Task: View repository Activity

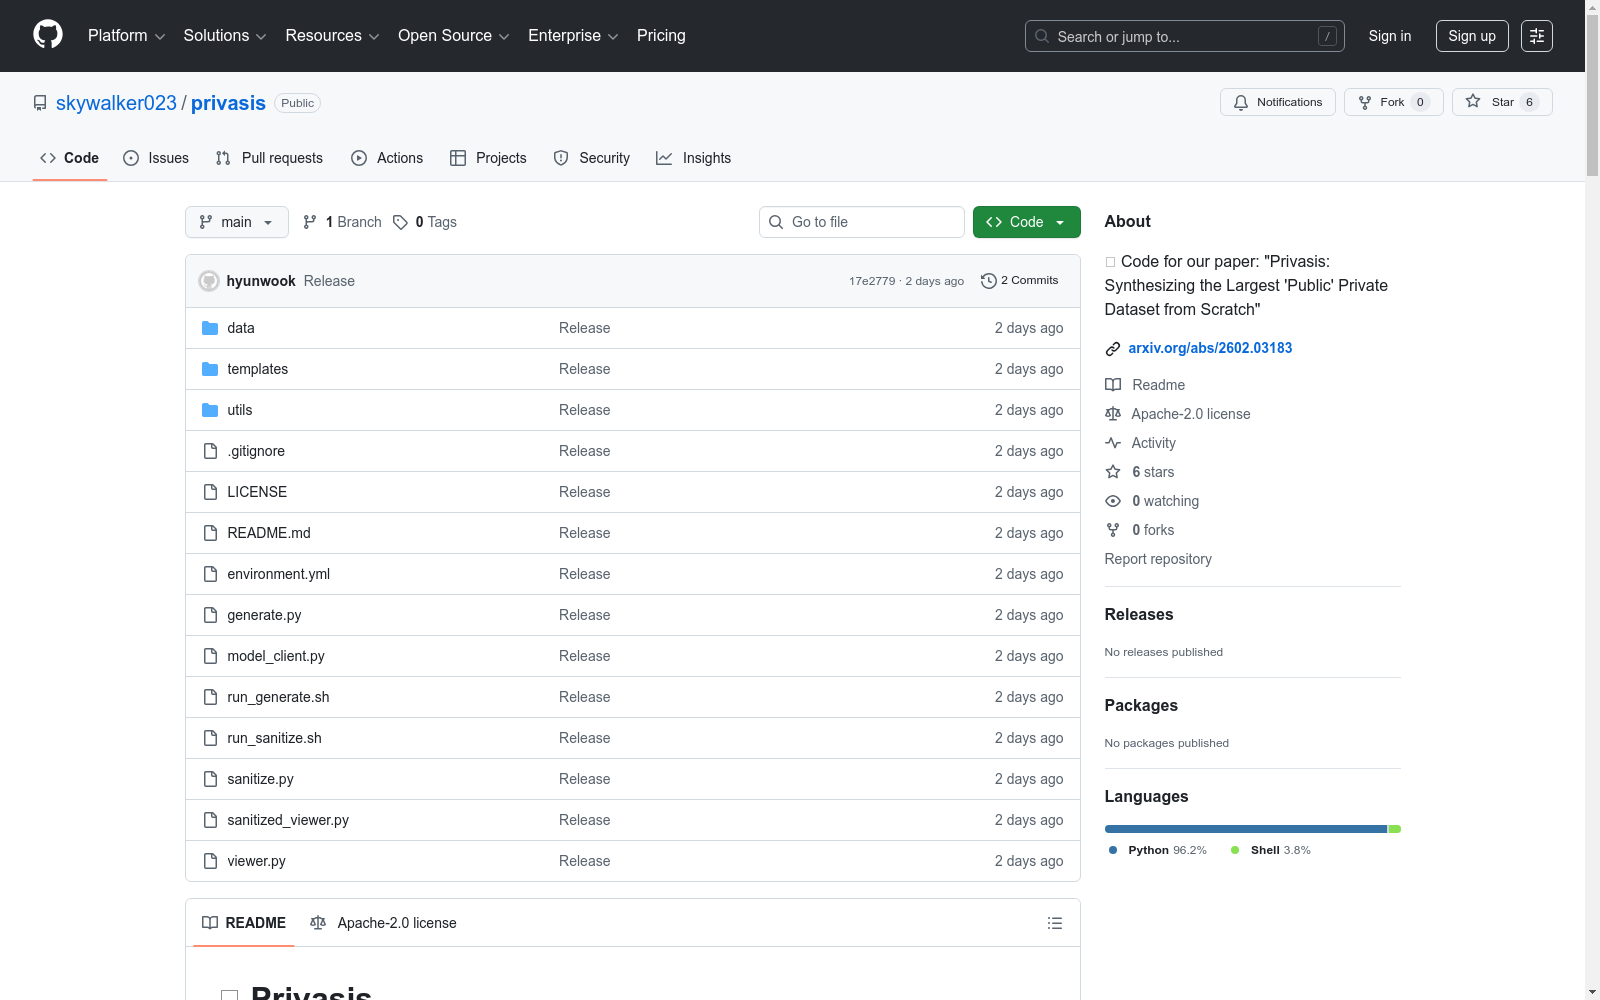Action: tap(1141, 443)
